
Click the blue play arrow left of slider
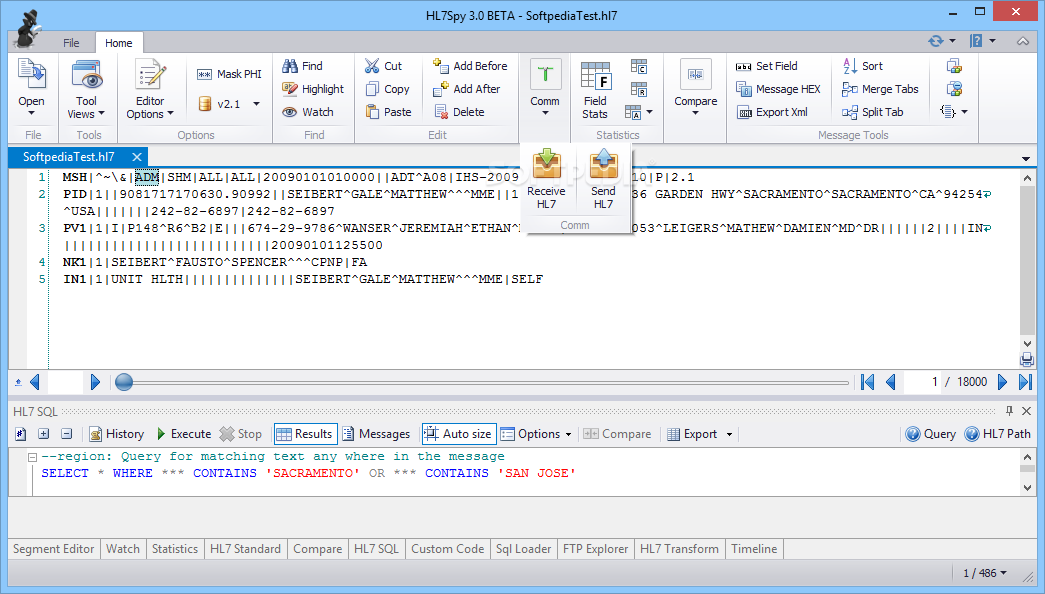[x=95, y=382]
